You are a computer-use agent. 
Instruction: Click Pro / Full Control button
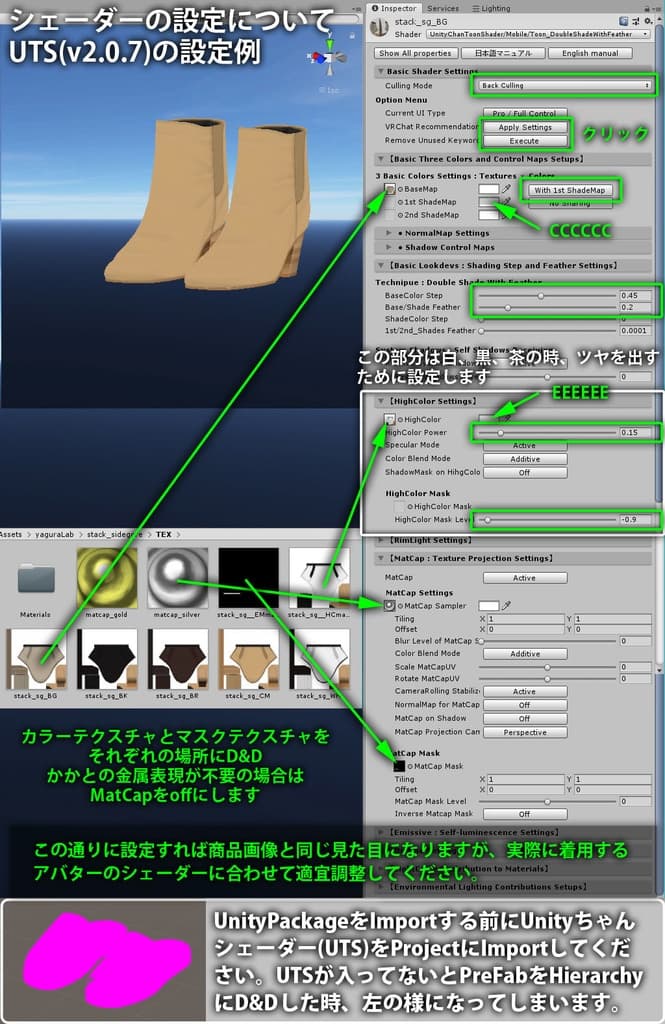pos(525,113)
